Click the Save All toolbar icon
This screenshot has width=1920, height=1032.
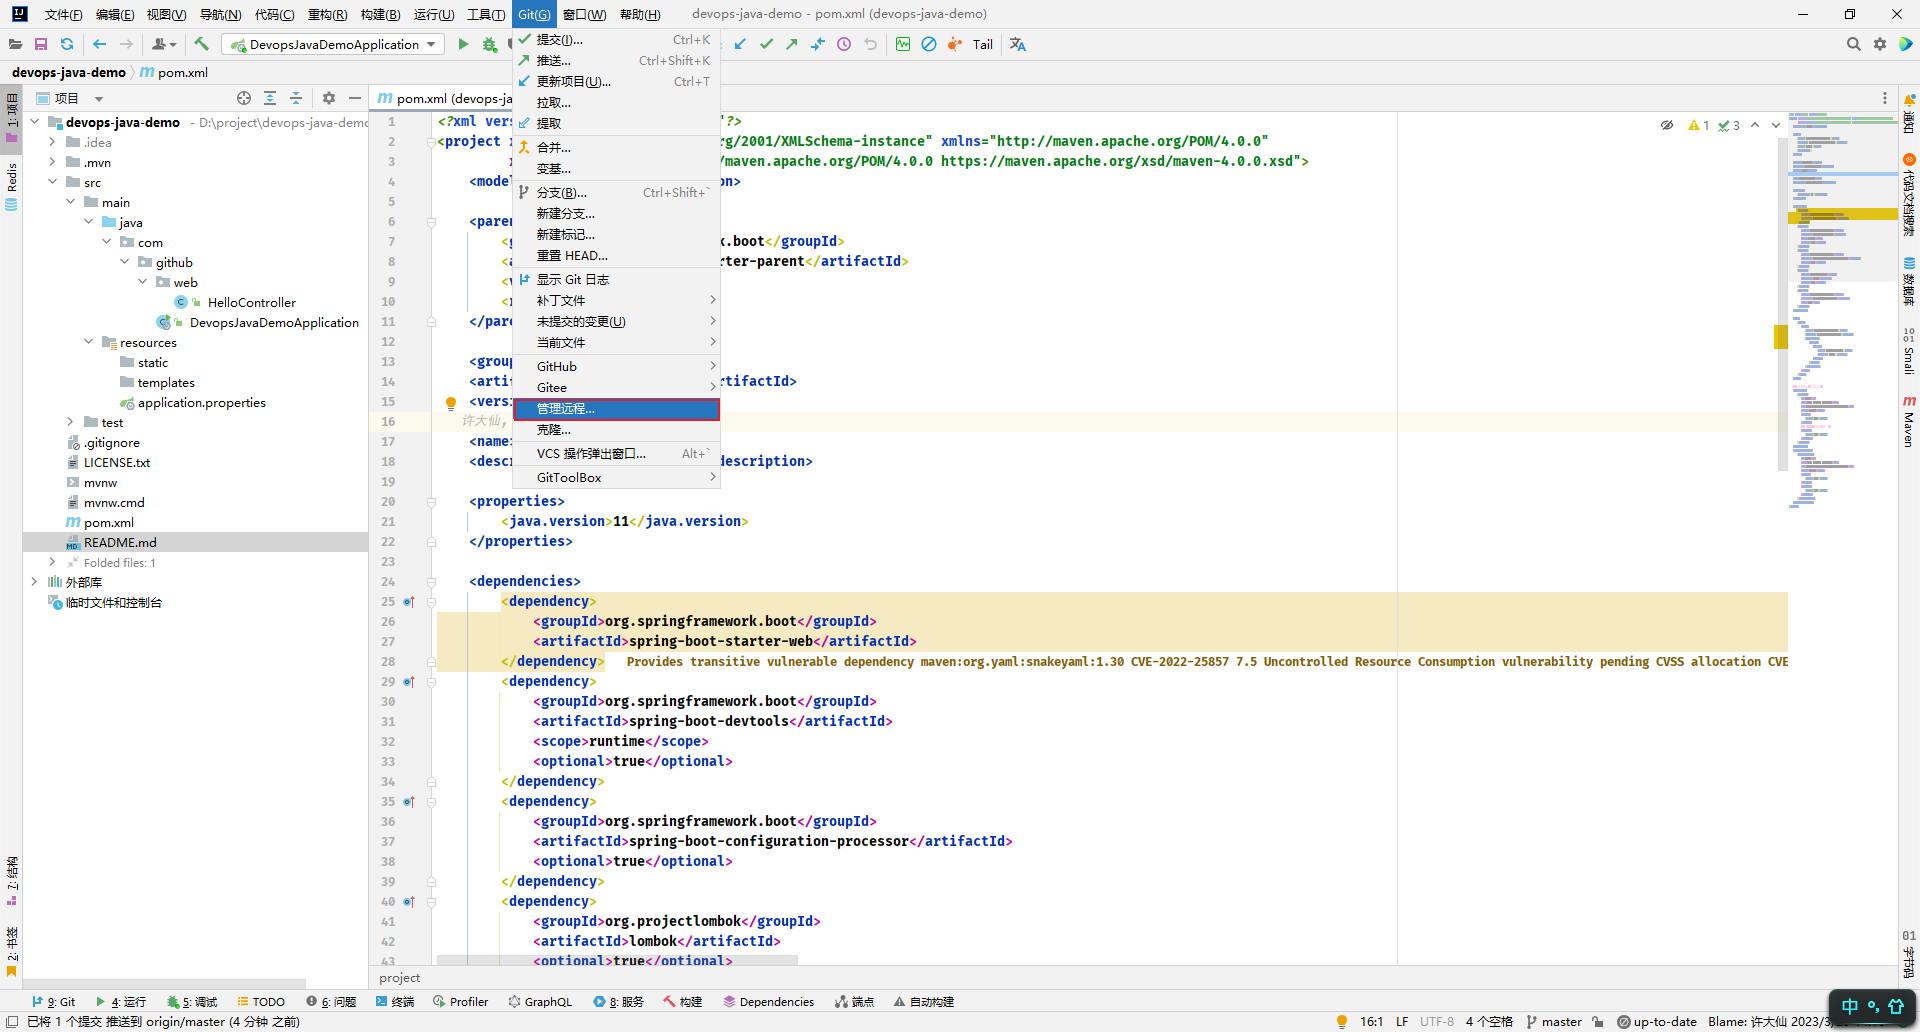[41, 44]
